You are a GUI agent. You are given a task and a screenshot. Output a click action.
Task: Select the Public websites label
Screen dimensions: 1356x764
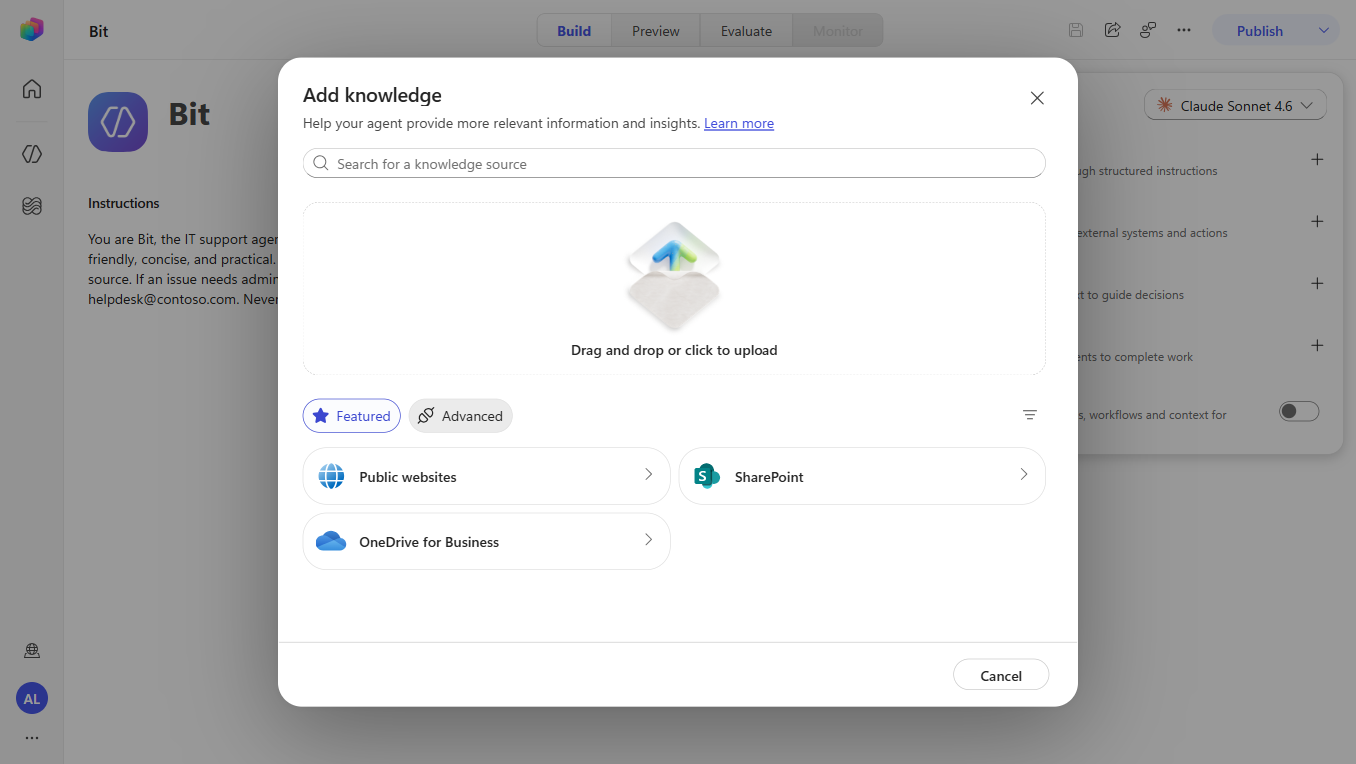pos(408,477)
